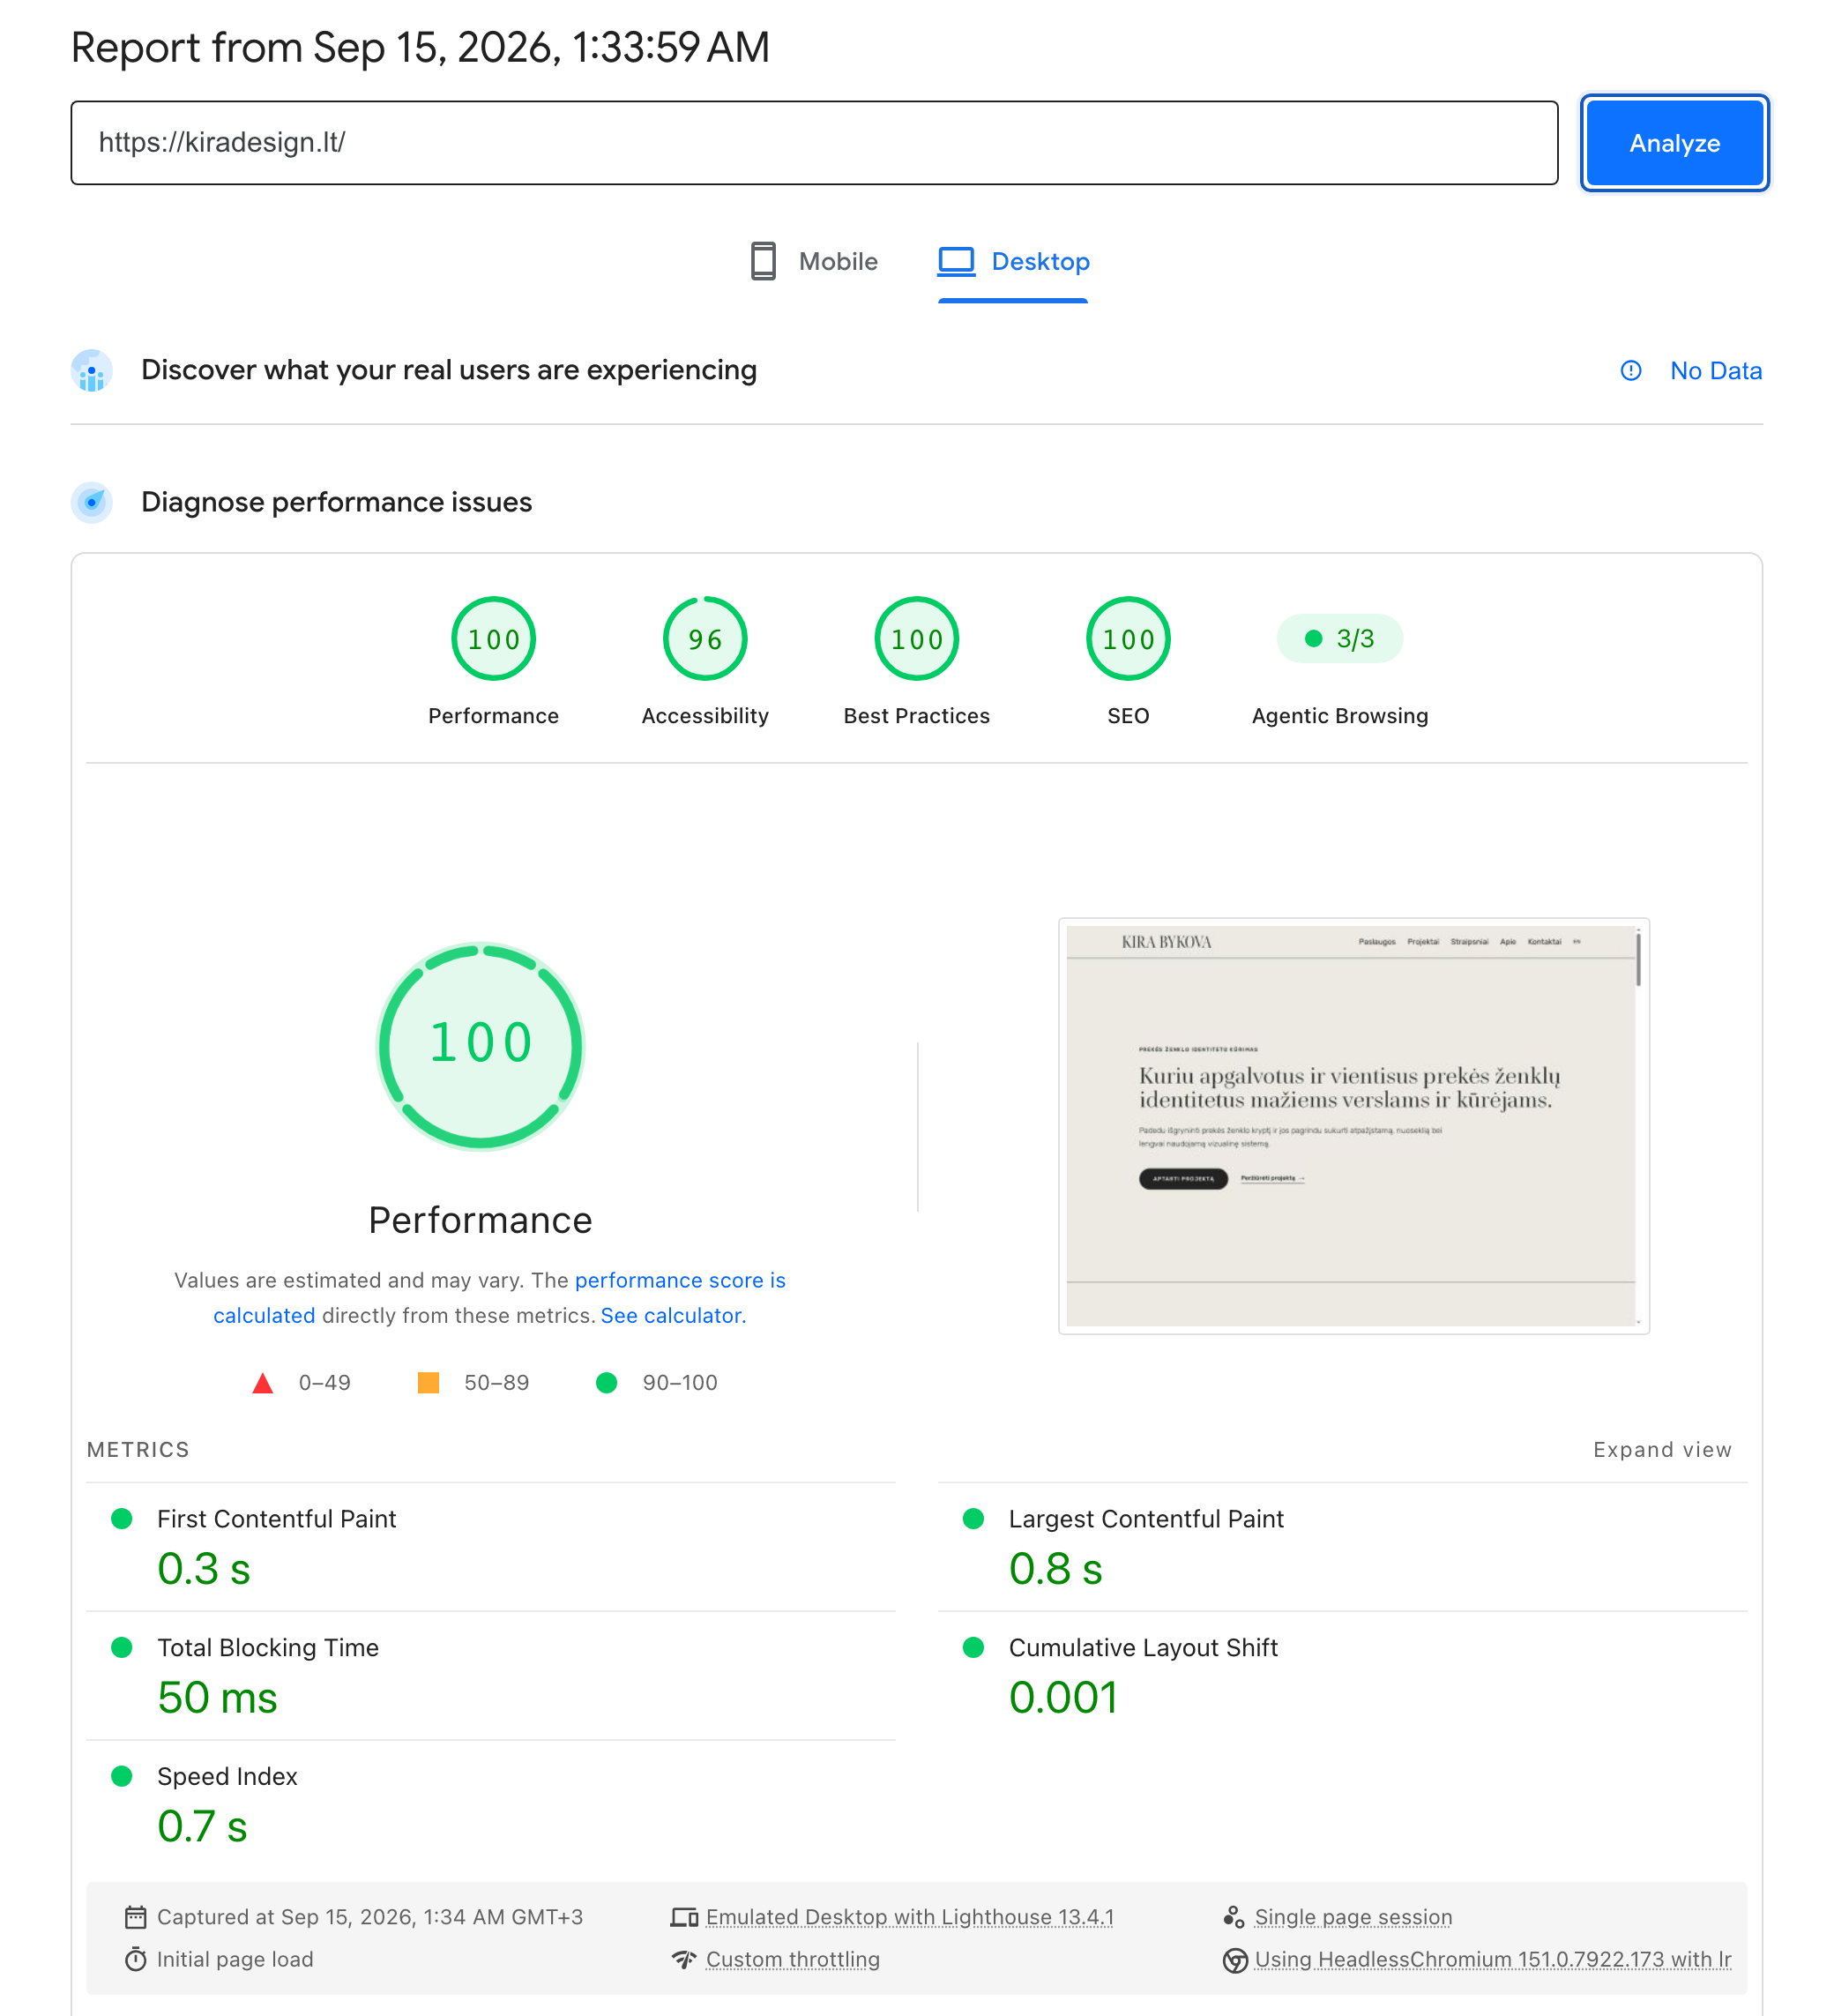
Task: Click the real users experience icon
Action: (x=91, y=371)
